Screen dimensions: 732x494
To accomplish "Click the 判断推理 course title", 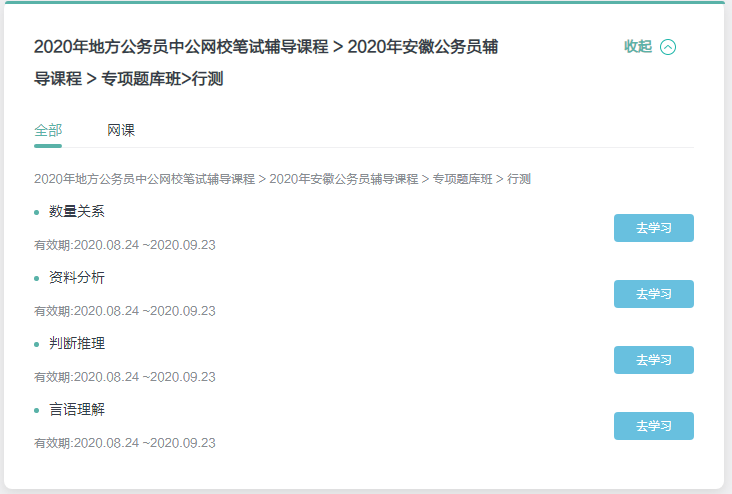I will (x=76, y=343).
